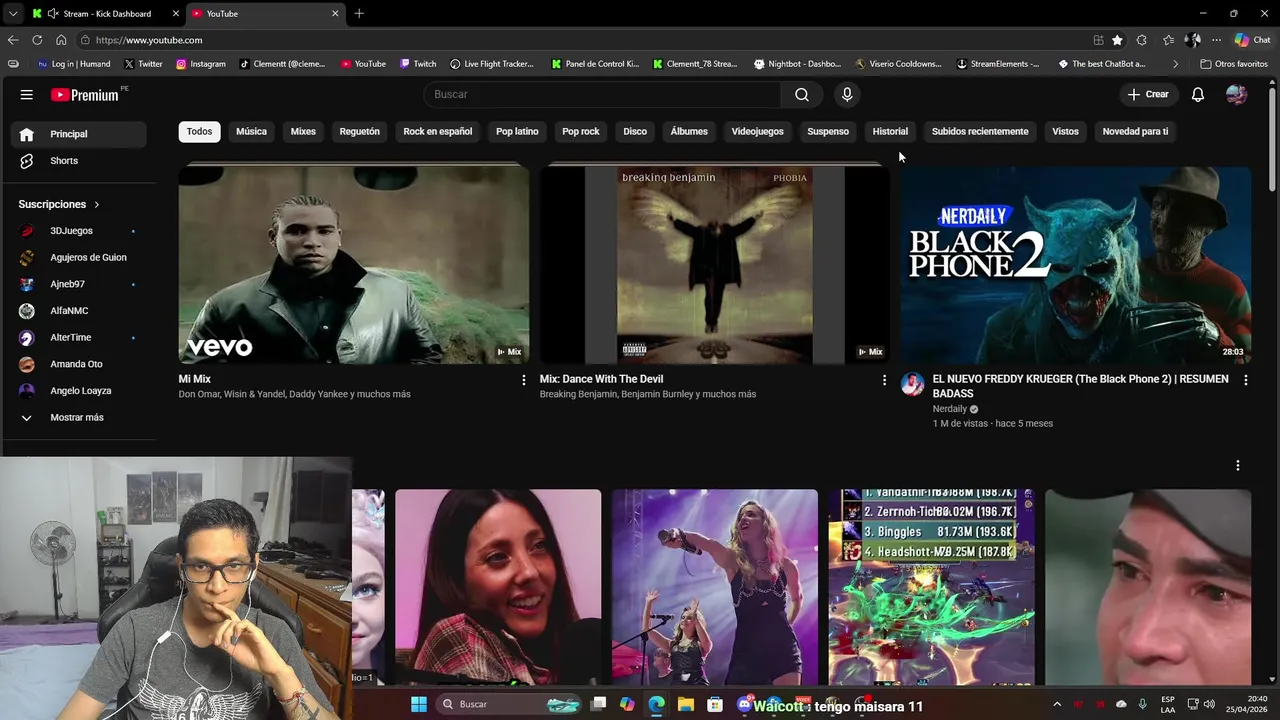Open the Mi Mix vevo thumbnail
Screen dimensions: 1280x720
click(x=354, y=265)
